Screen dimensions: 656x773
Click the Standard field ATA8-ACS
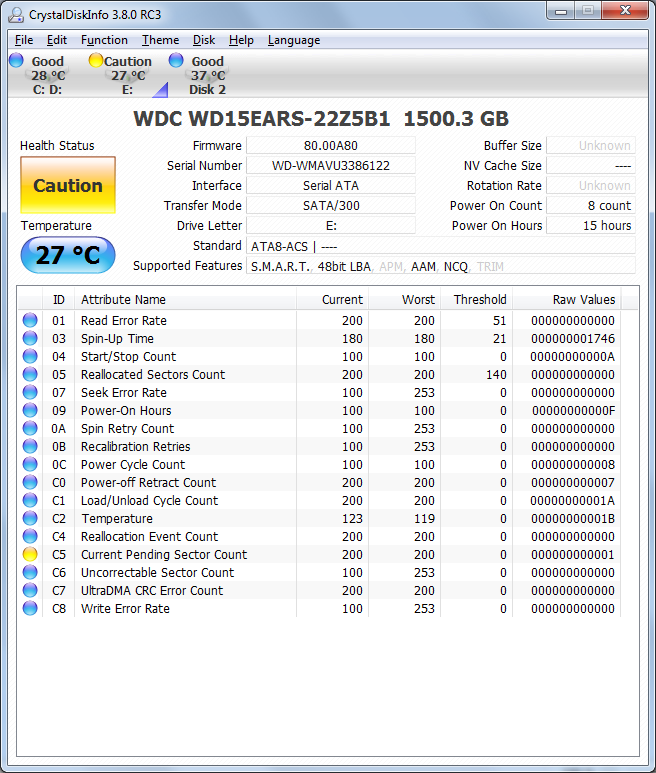(441, 246)
